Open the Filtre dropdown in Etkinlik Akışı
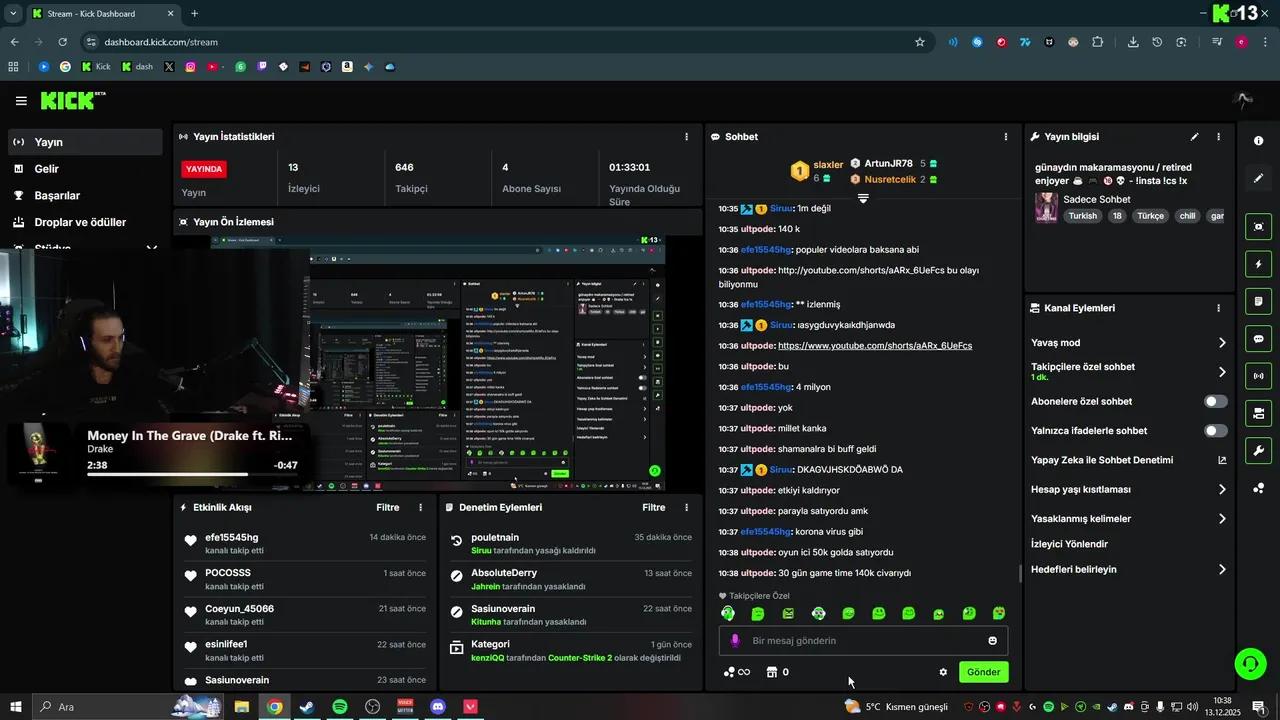The width and height of the screenshot is (1280, 720). coord(387,508)
